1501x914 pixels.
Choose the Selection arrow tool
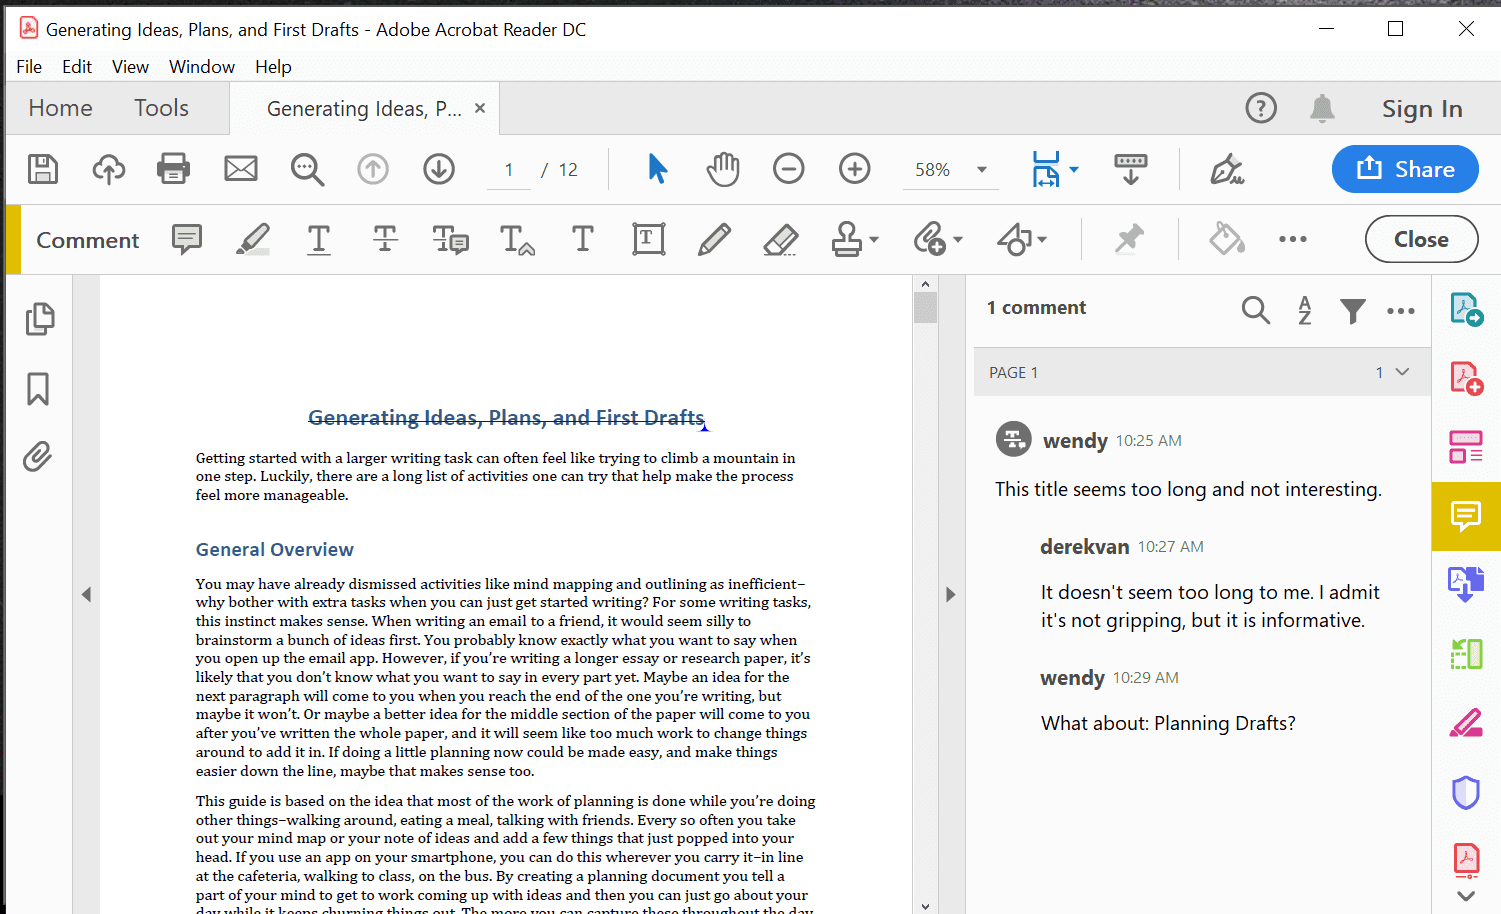(657, 169)
